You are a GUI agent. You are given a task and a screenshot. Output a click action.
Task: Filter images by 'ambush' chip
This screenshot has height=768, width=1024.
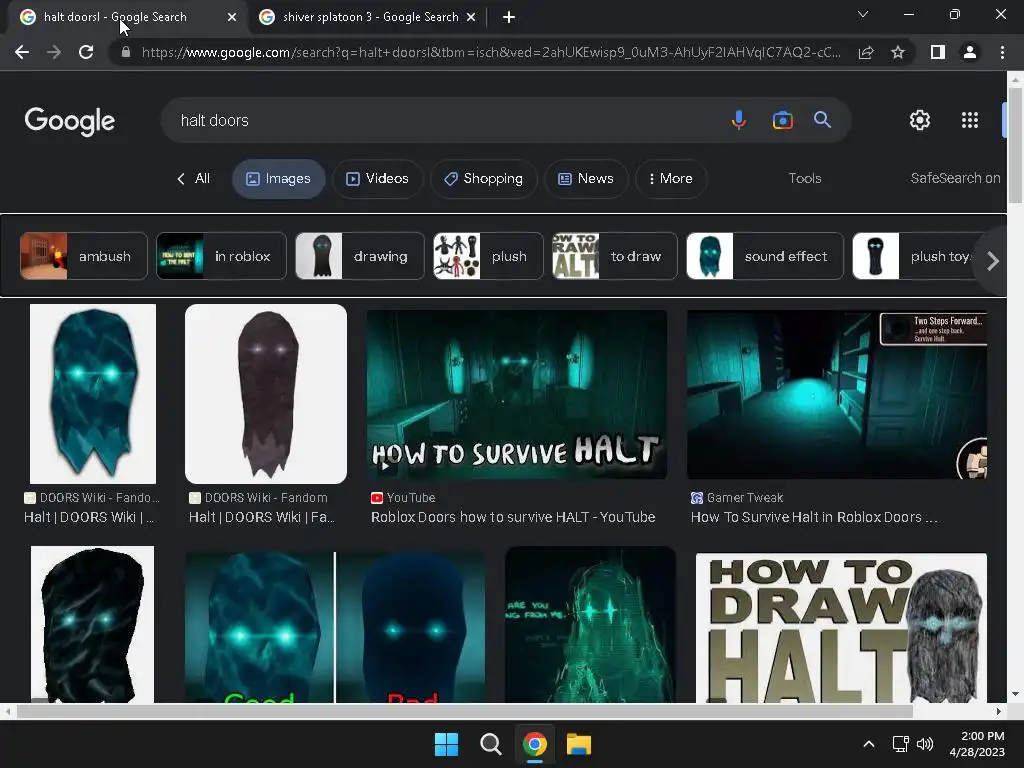tap(84, 256)
